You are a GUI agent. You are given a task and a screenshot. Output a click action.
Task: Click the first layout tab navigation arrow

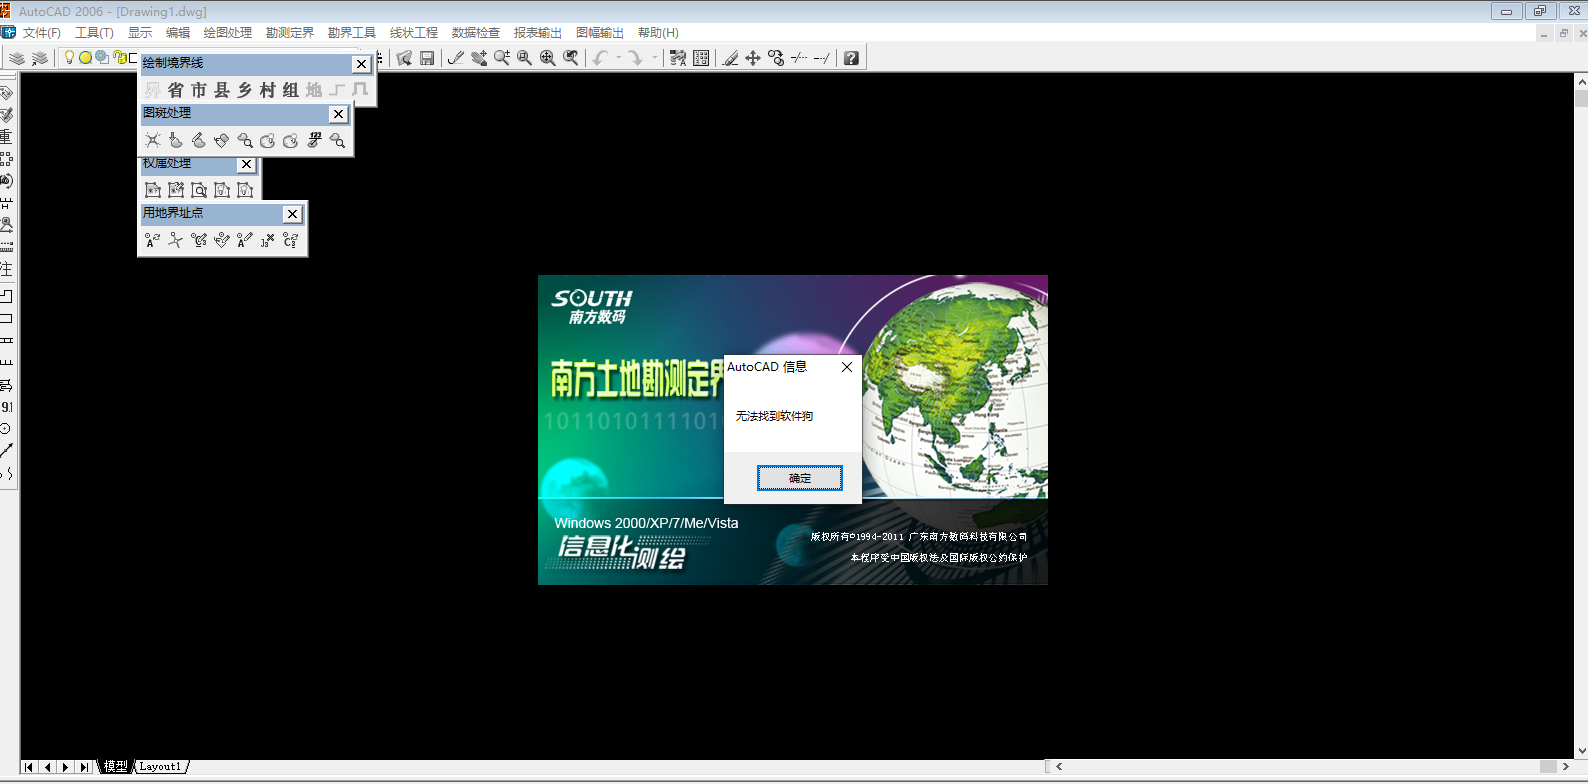click(x=29, y=767)
